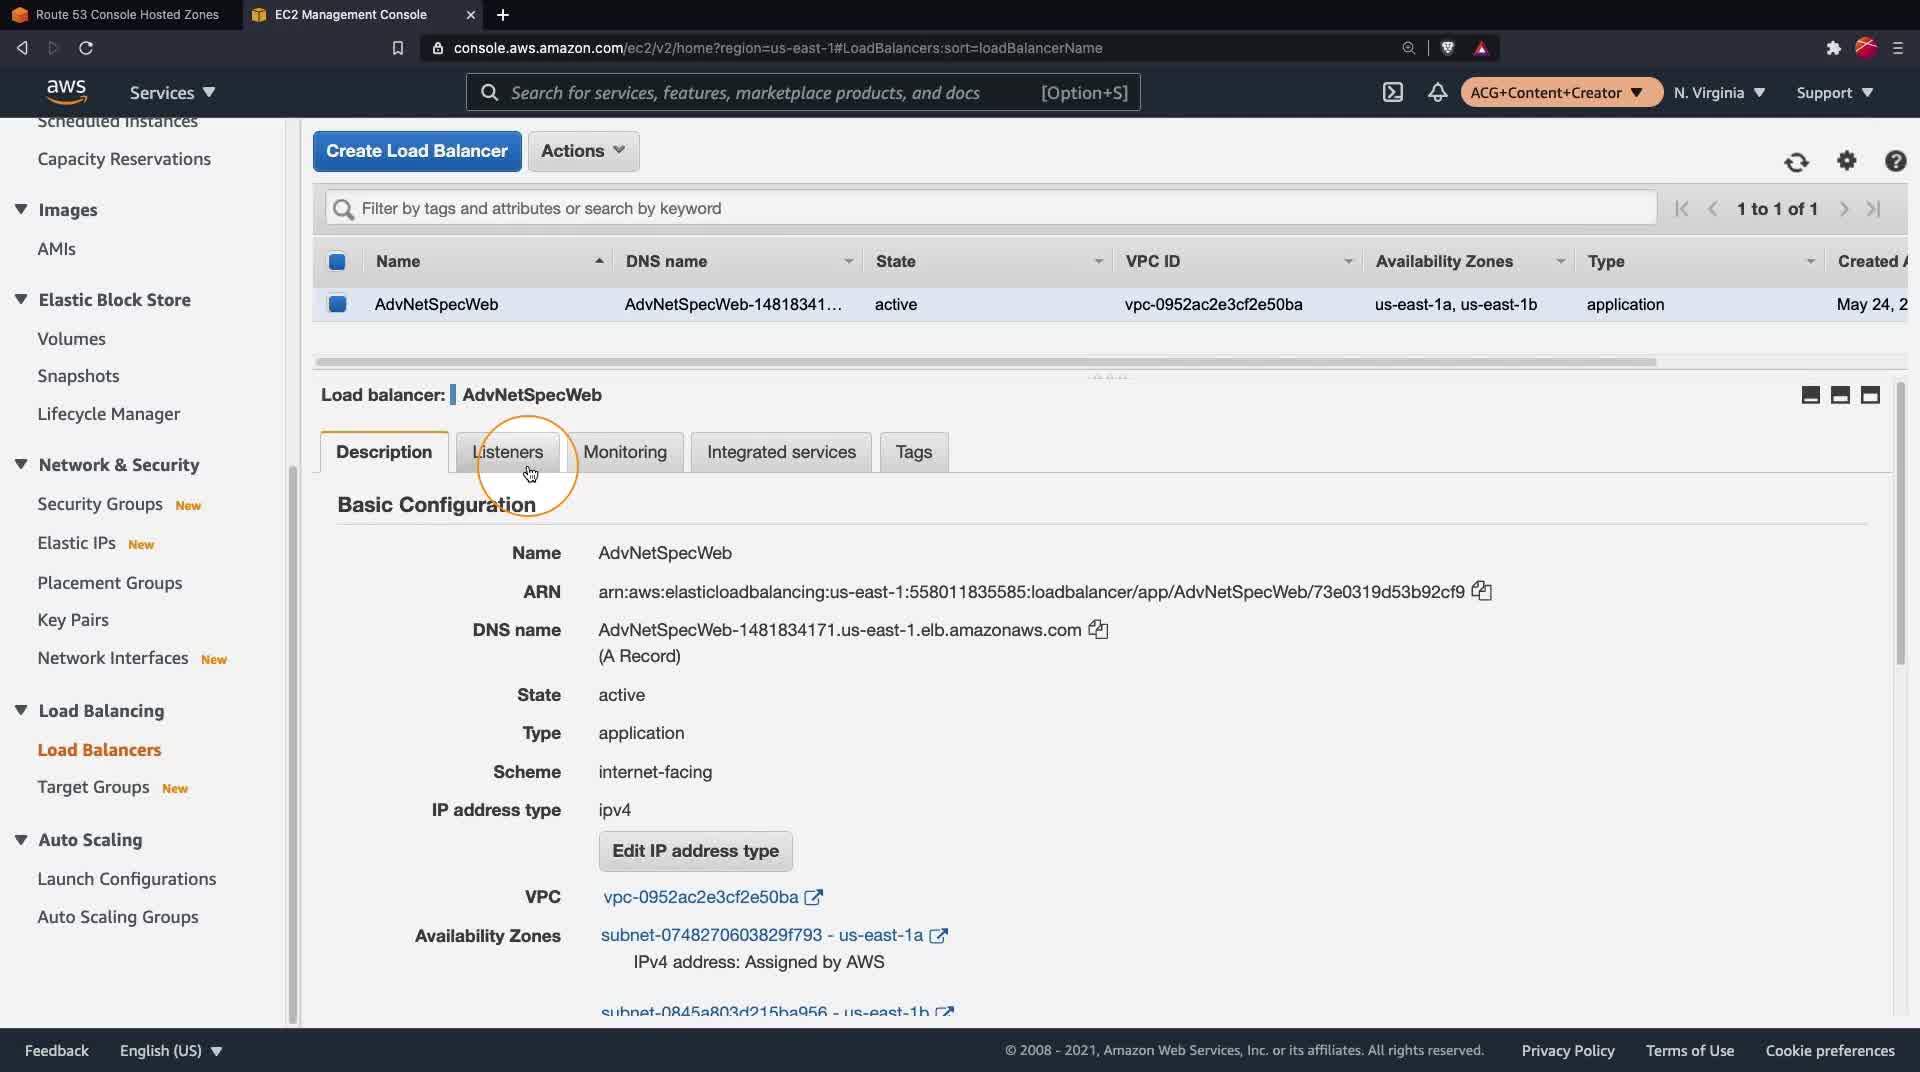Go to last page of results

(1874, 208)
